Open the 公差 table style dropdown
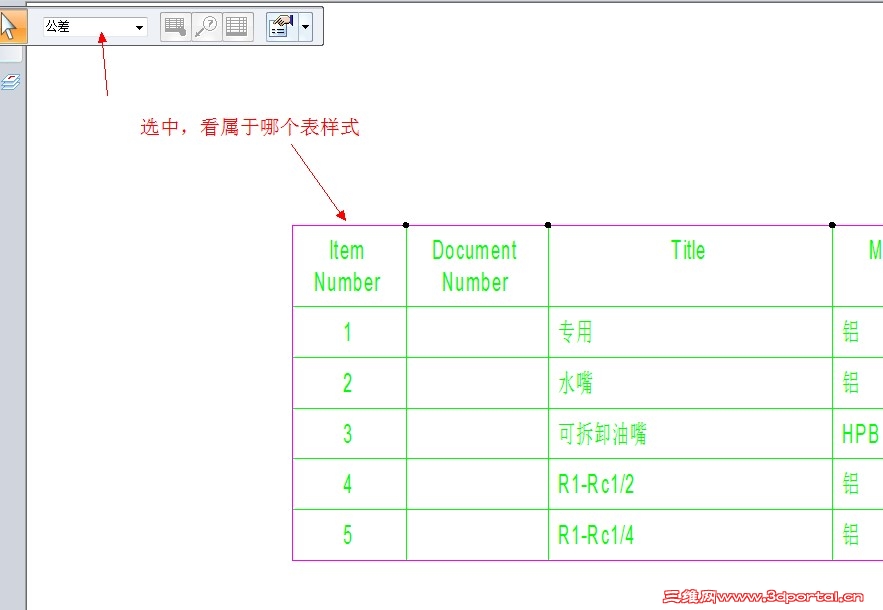The image size is (883, 610). 139,27
